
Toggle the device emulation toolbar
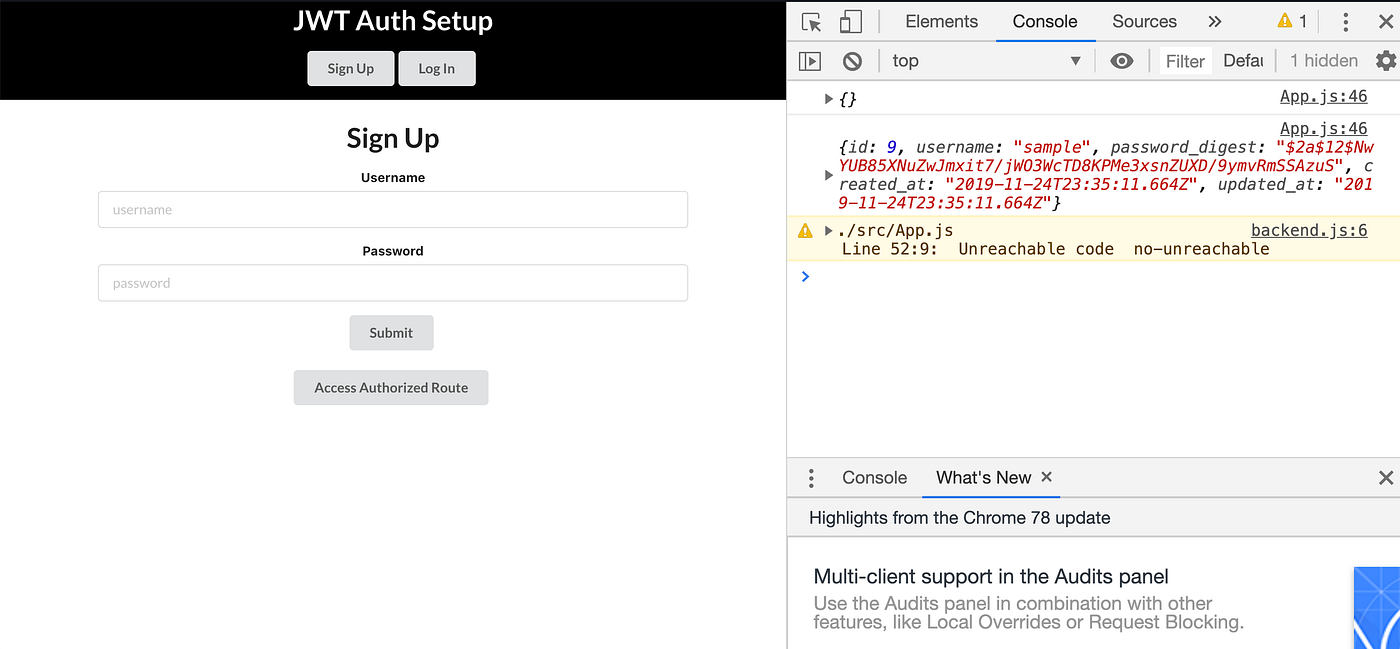point(853,21)
